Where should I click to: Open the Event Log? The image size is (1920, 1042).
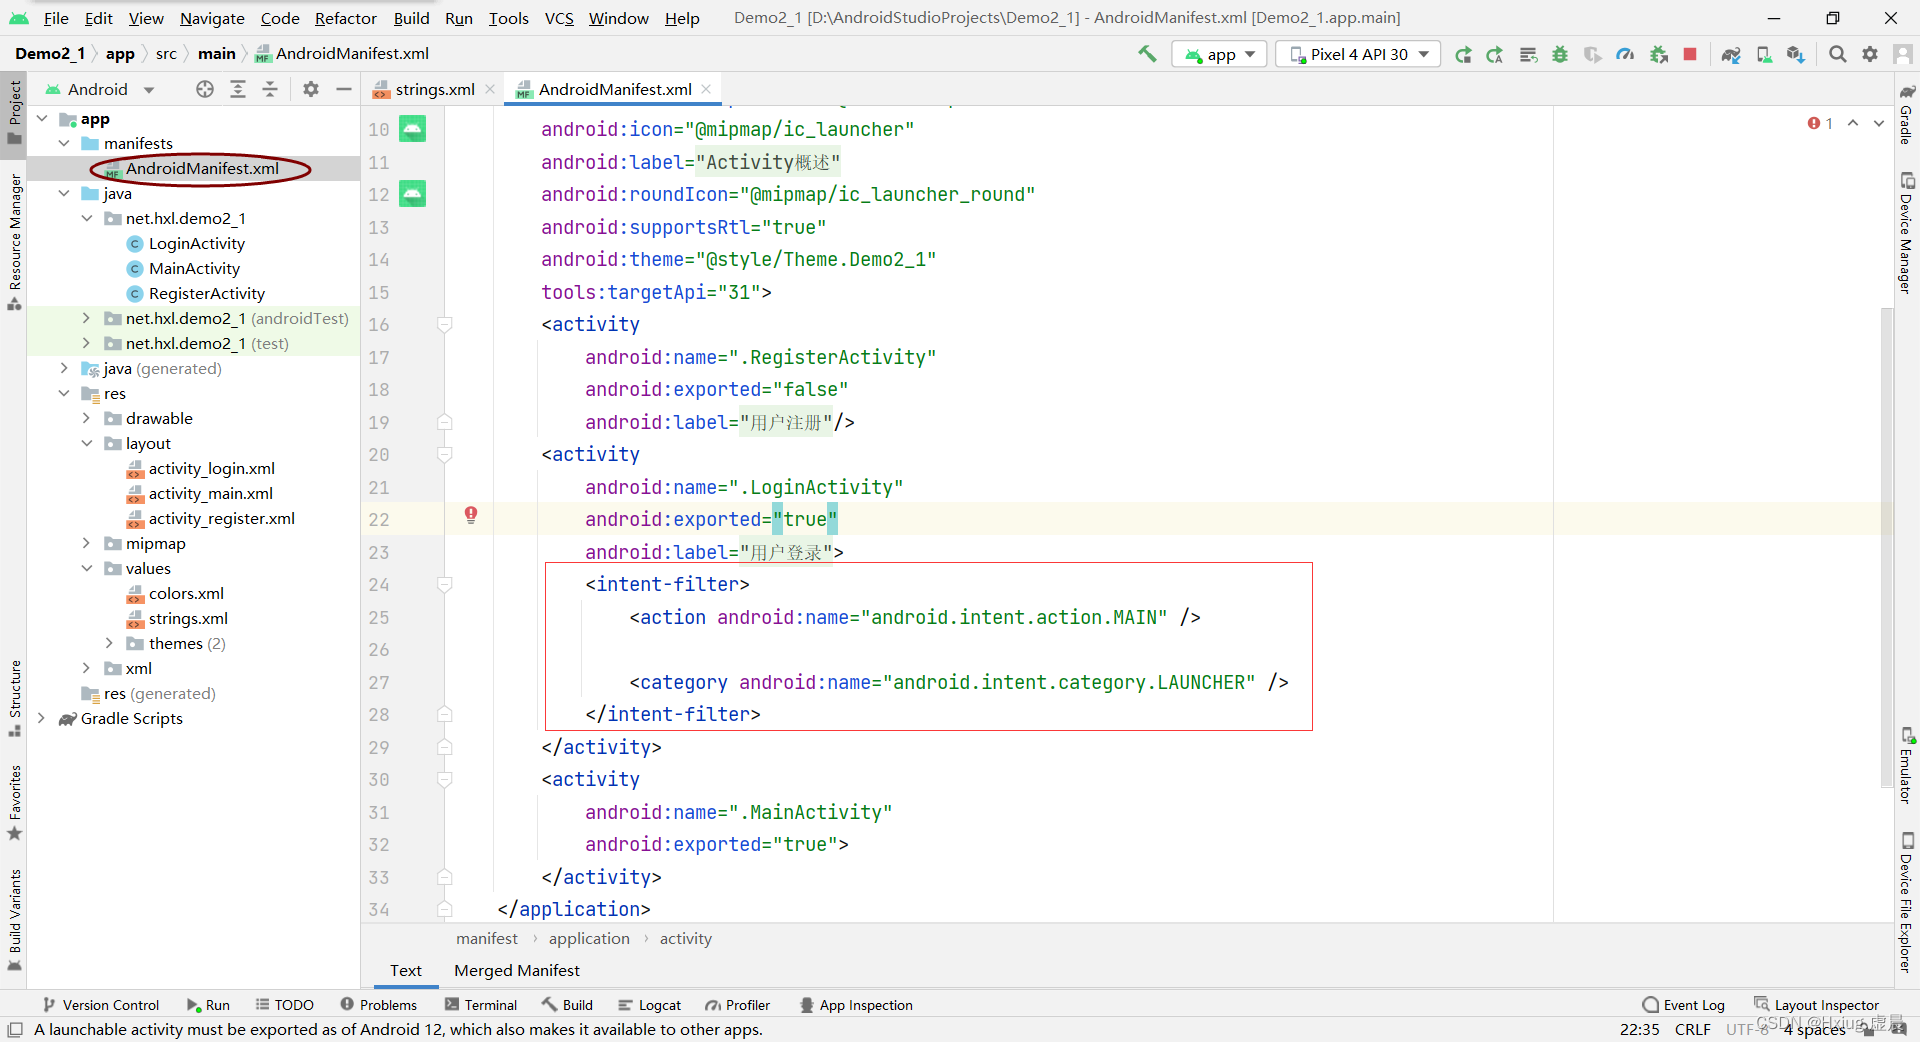(x=1684, y=1005)
